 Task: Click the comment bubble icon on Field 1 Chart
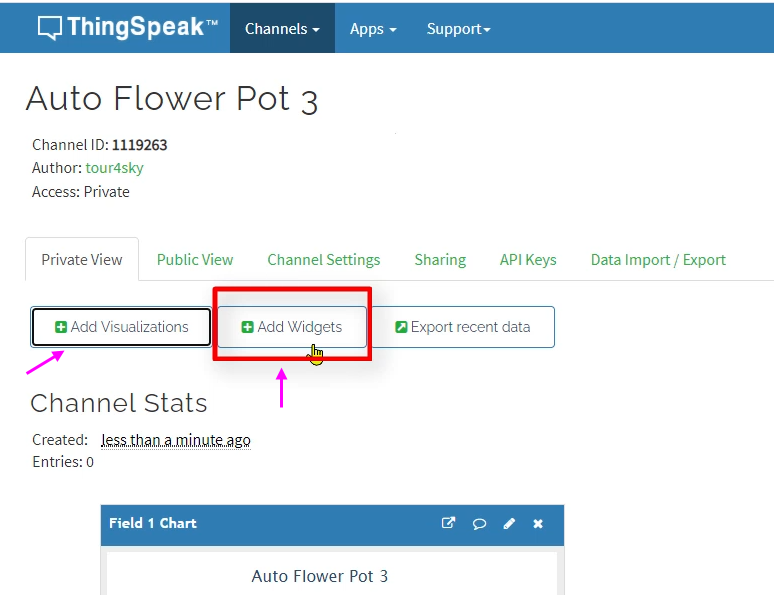479,523
